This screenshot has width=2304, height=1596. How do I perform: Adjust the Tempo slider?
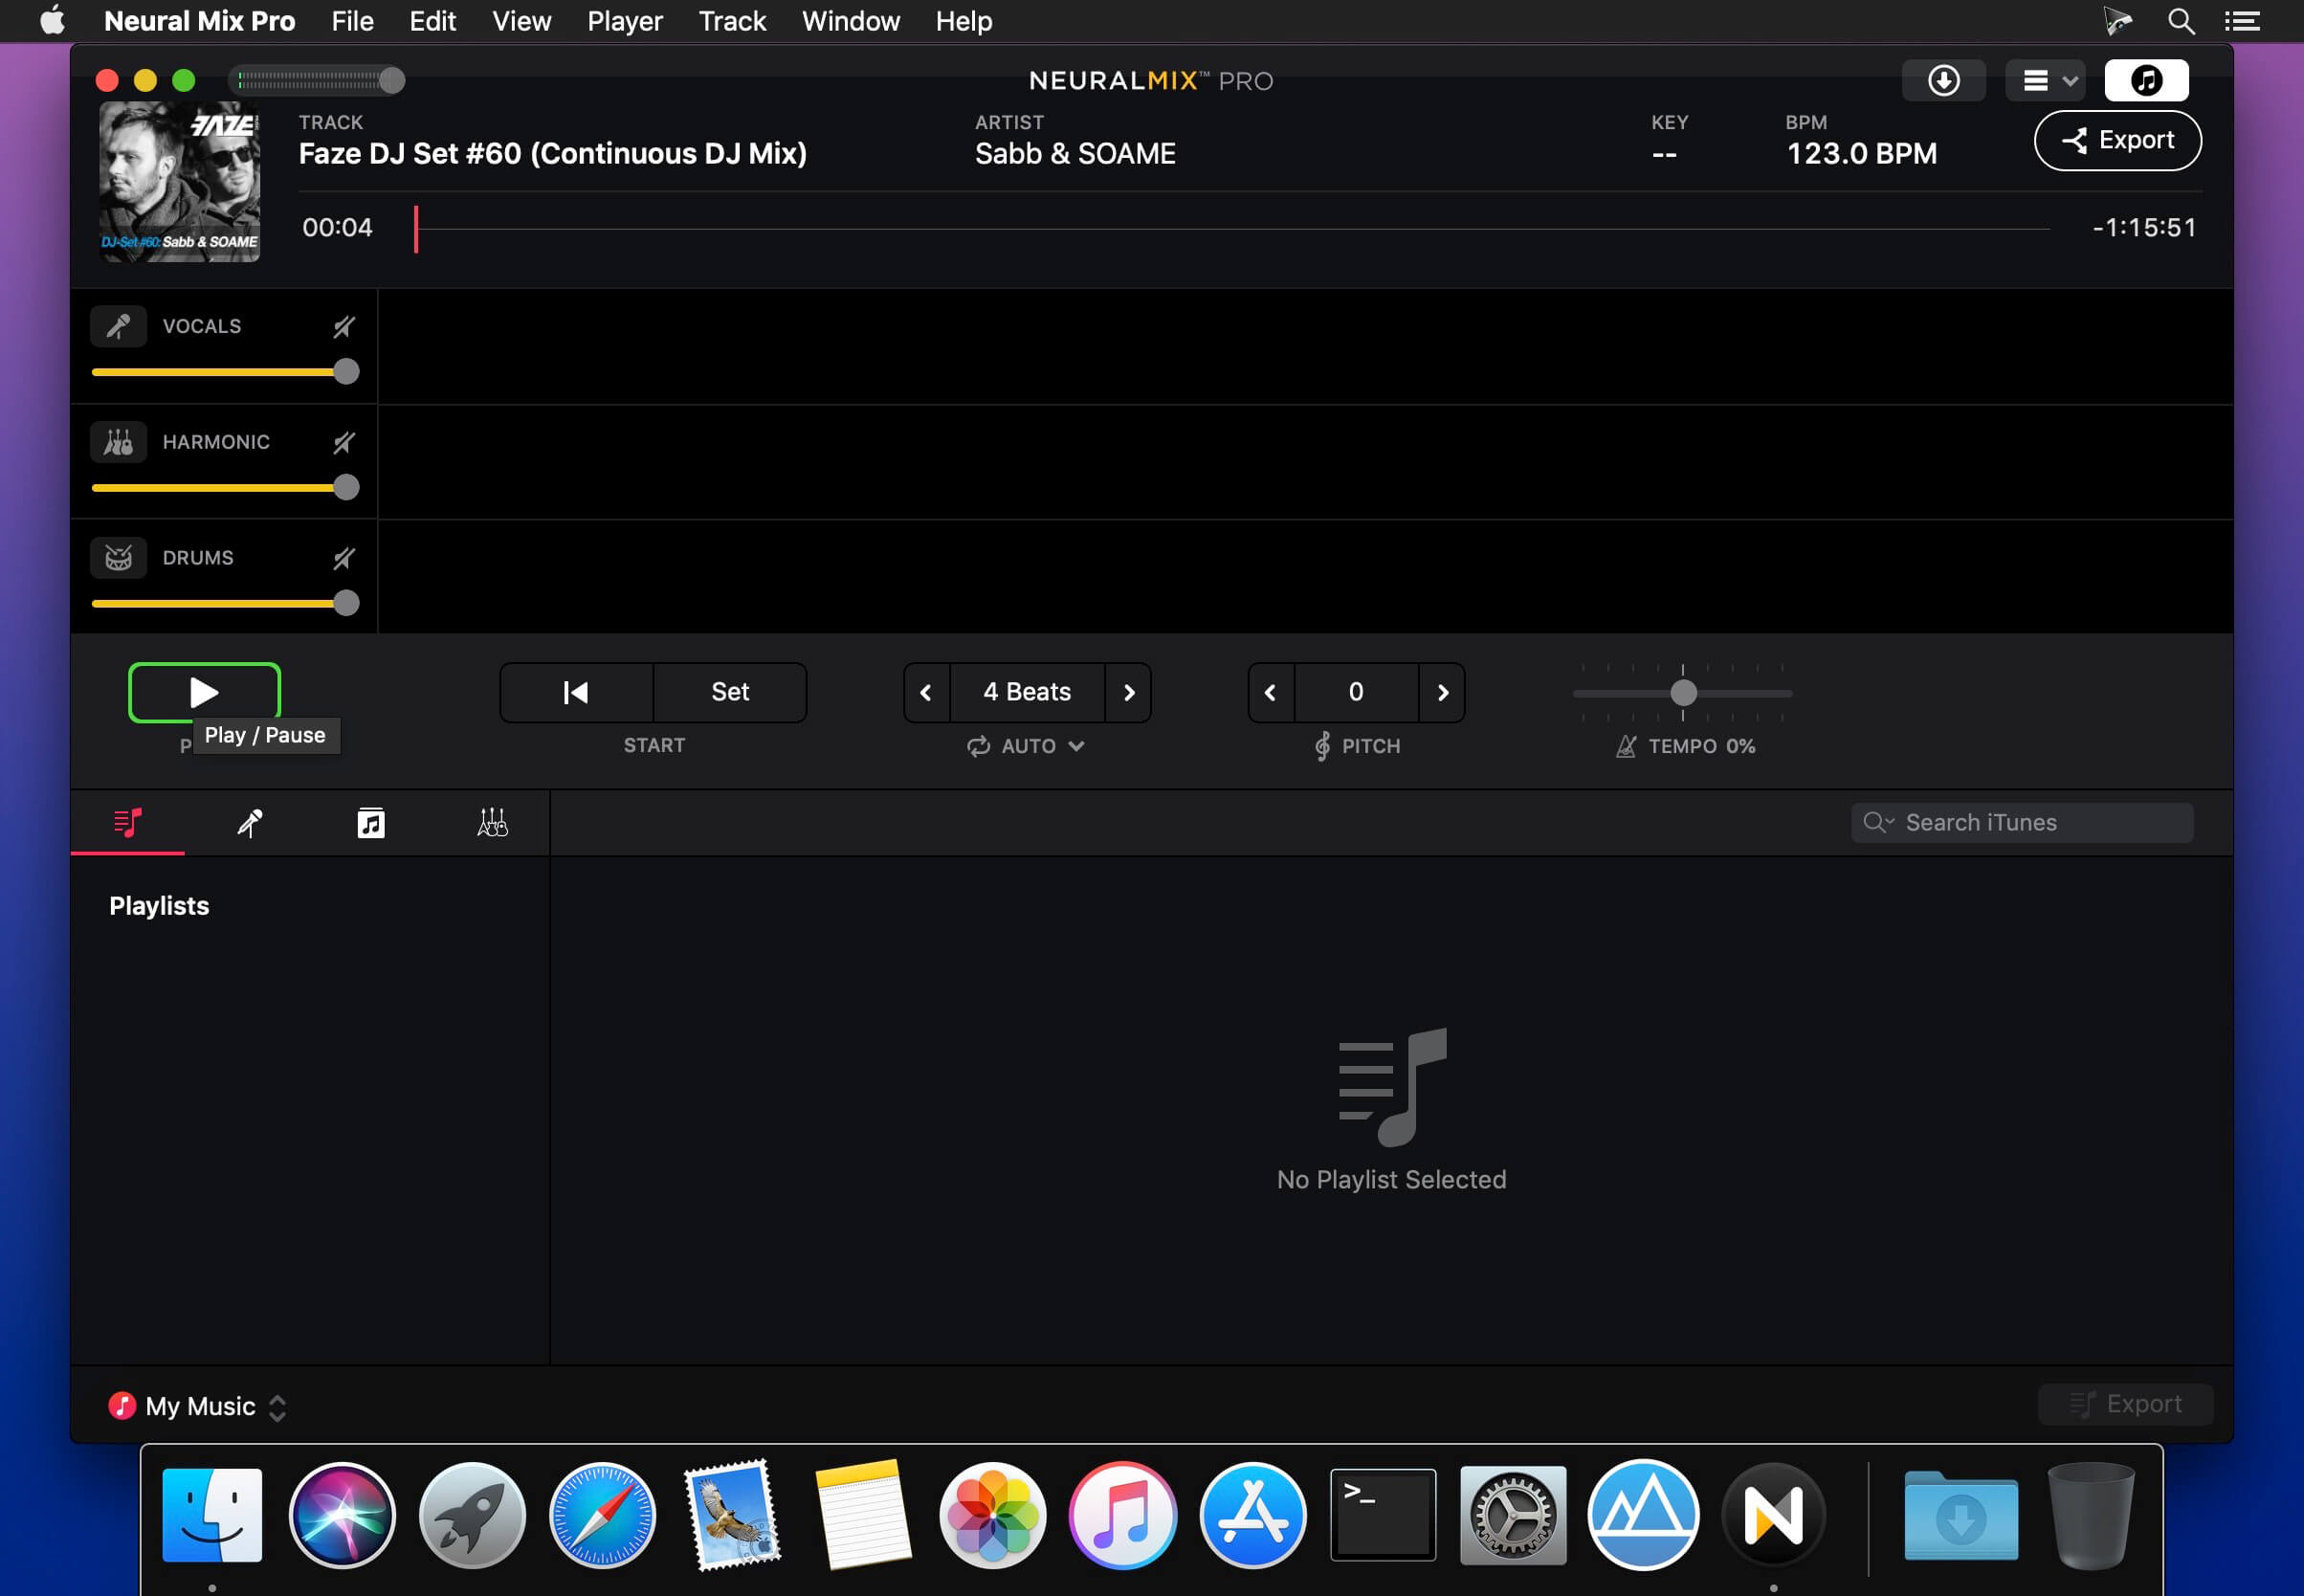click(x=1683, y=692)
